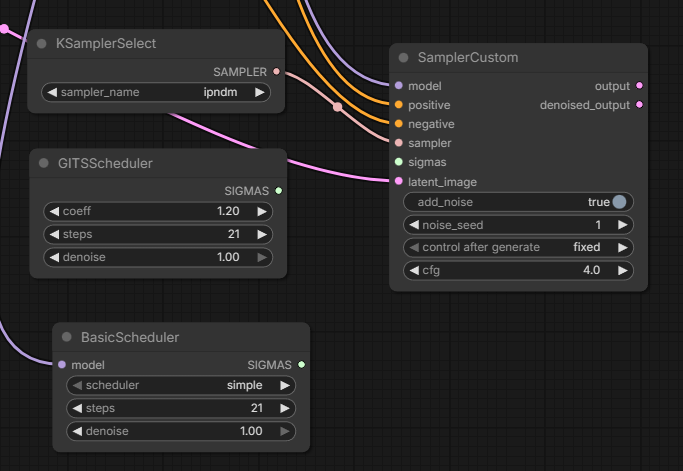Click the negative input socket on SamplerCustom
Image resolution: width=683 pixels, height=471 pixels.
click(x=399, y=124)
